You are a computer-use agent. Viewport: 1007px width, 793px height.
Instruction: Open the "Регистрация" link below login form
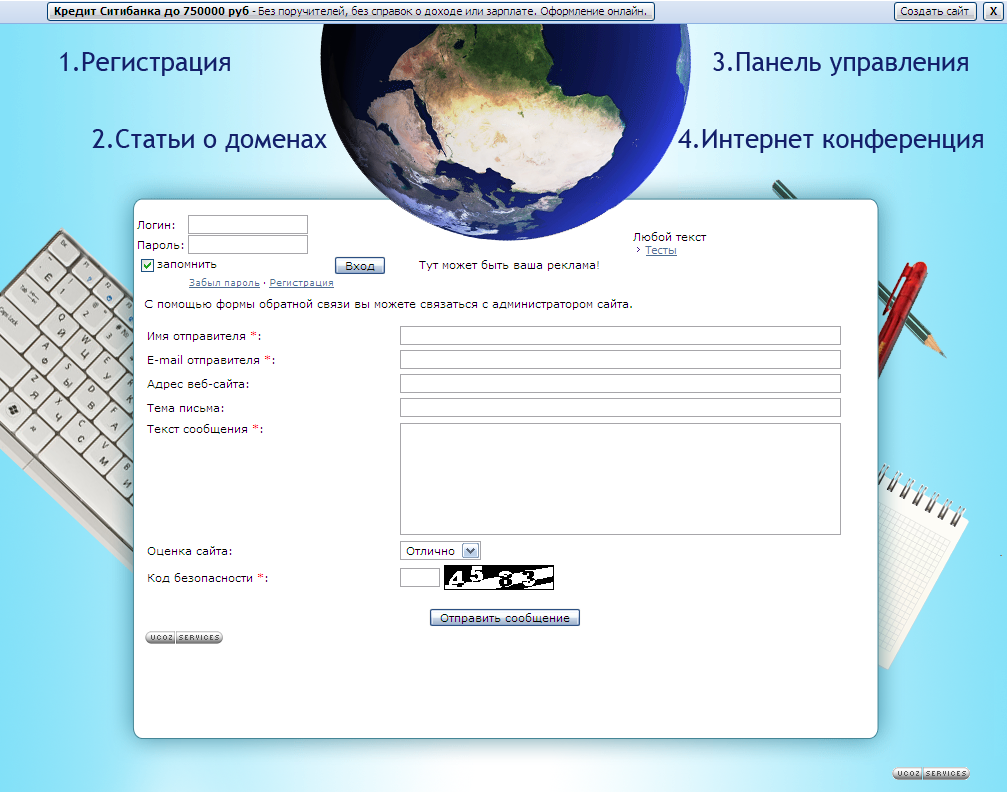pos(301,283)
